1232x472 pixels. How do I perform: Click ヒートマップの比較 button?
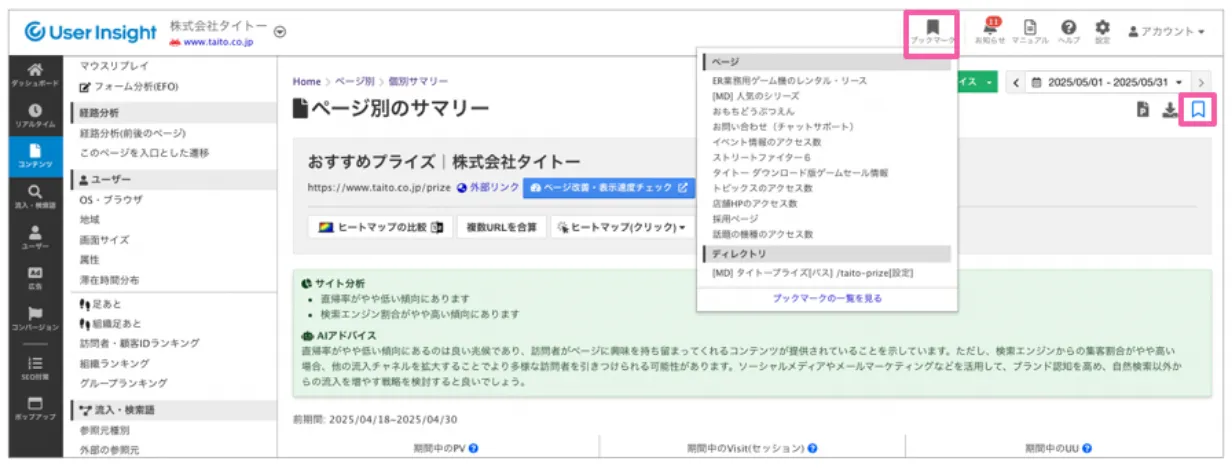coord(379,228)
